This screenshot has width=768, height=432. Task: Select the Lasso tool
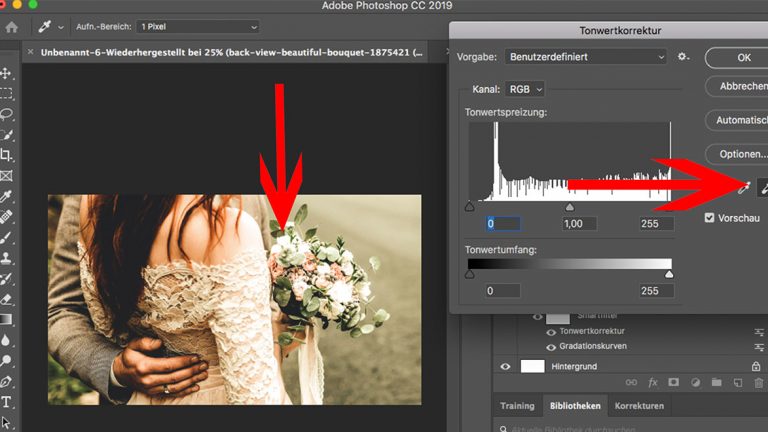(x=6, y=114)
